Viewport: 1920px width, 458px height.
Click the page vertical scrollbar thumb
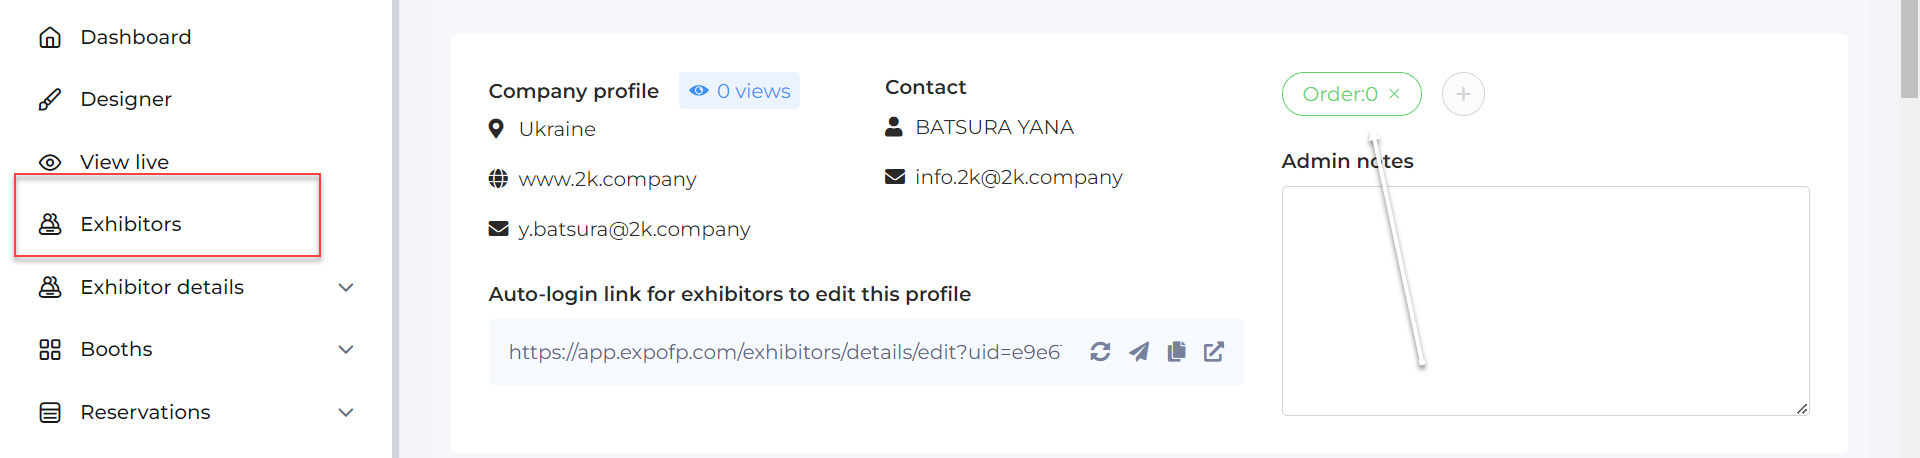1909,49
